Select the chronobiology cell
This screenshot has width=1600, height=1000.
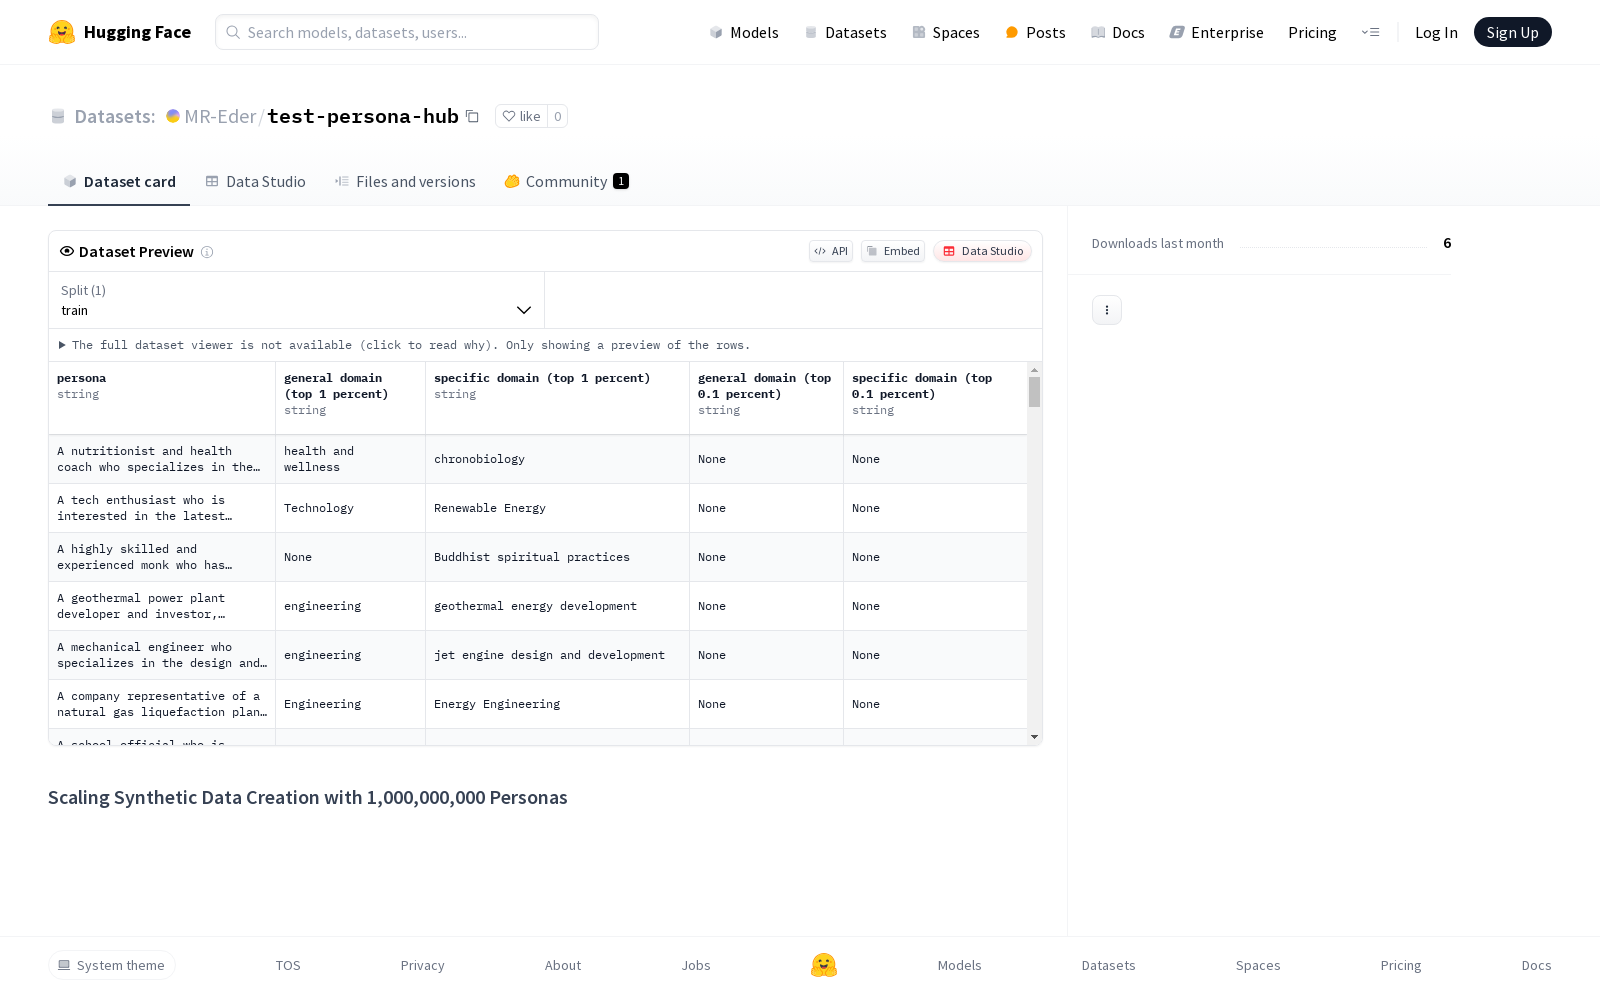[x=557, y=459]
